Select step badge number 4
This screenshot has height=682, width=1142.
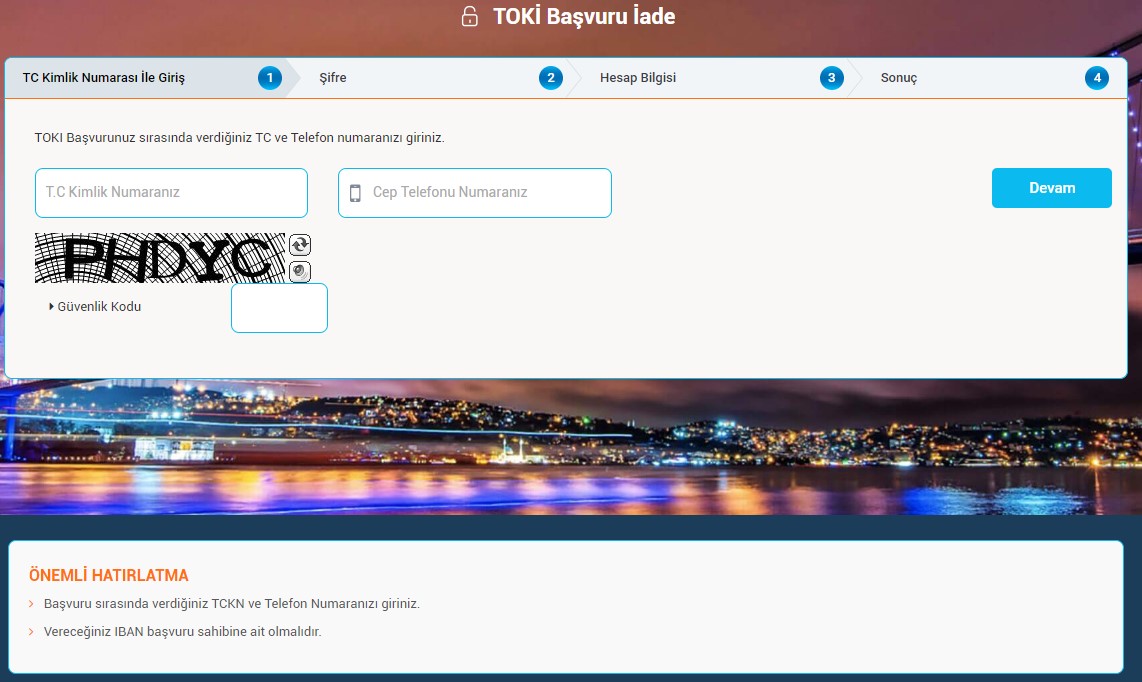tap(1097, 78)
